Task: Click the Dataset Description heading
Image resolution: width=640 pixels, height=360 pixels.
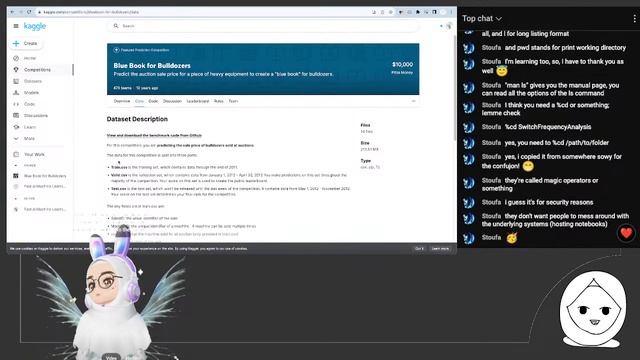Action: point(137,119)
